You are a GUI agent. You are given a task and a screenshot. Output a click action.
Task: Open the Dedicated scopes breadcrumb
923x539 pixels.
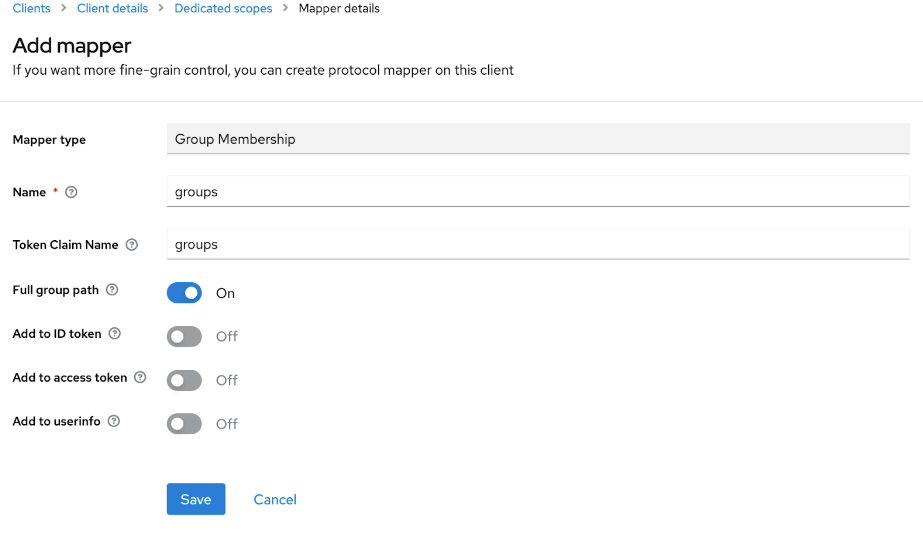(223, 9)
